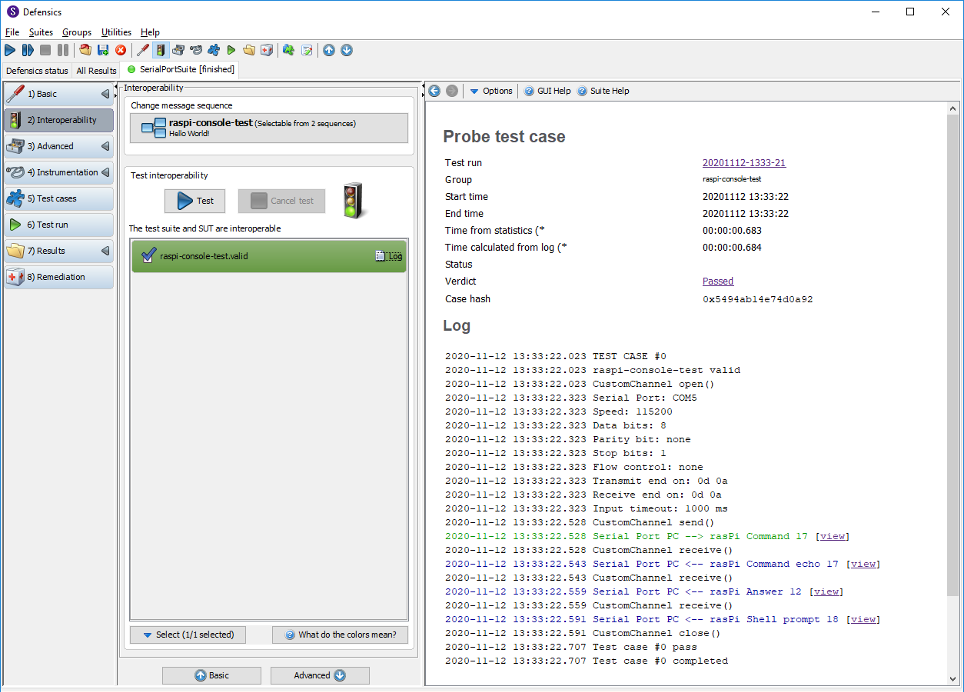Open the Options dropdown above the results pane
964x692 pixels.
click(x=489, y=90)
